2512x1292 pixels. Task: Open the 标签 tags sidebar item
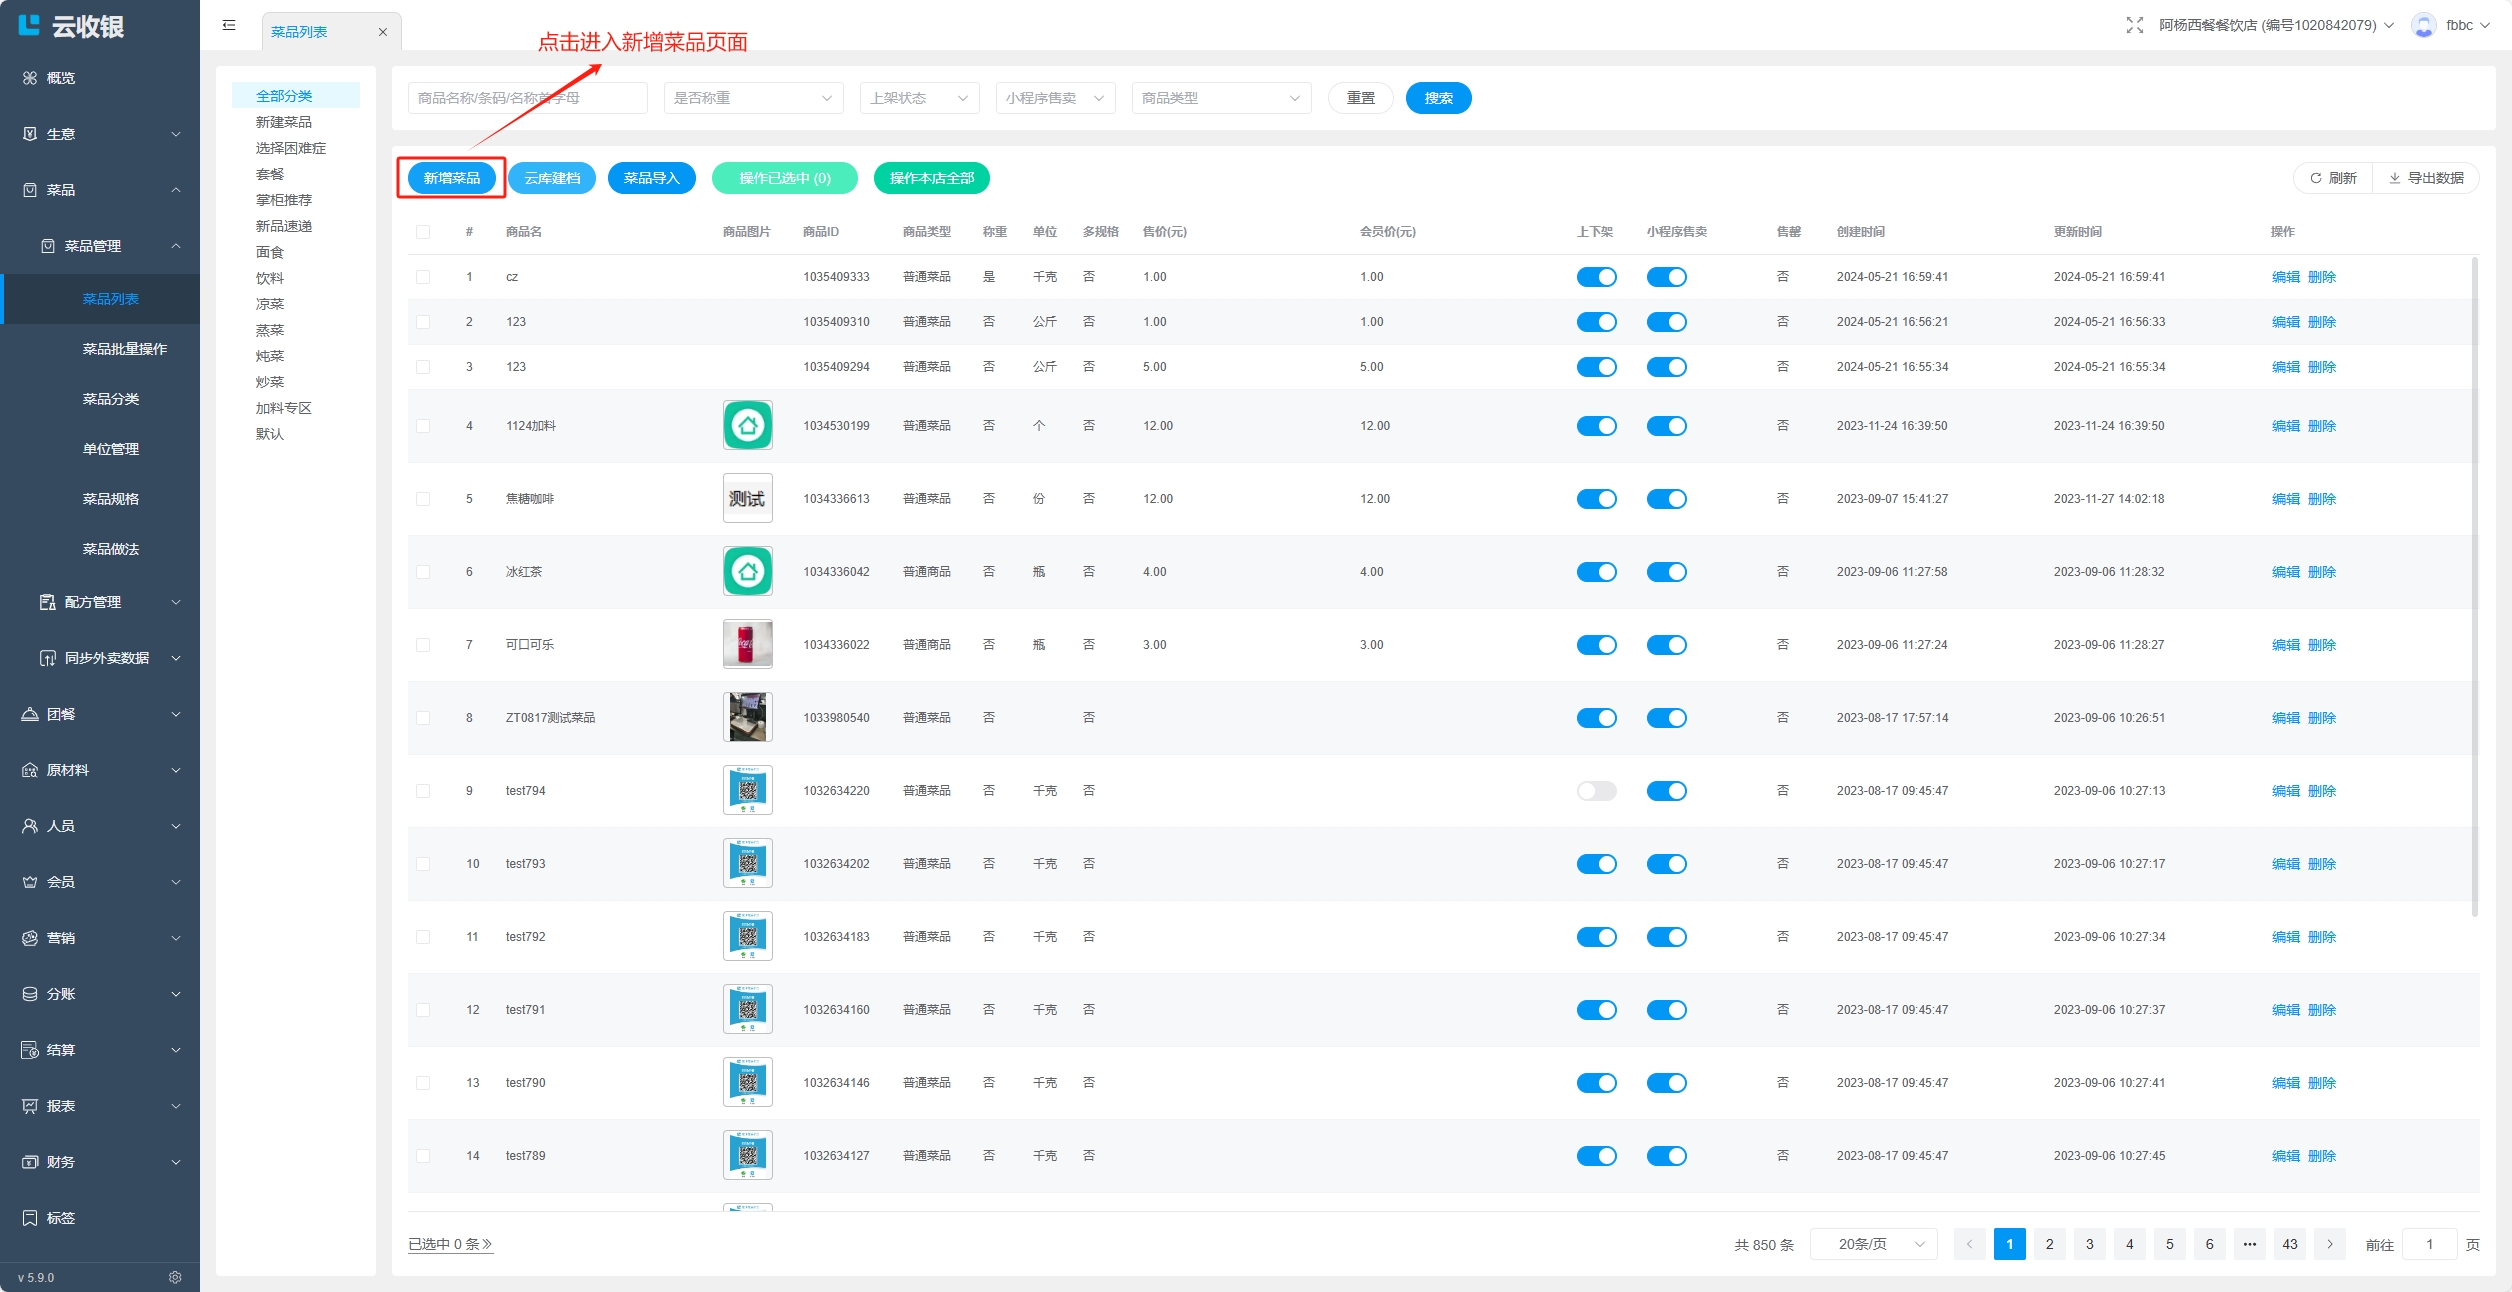point(60,1218)
